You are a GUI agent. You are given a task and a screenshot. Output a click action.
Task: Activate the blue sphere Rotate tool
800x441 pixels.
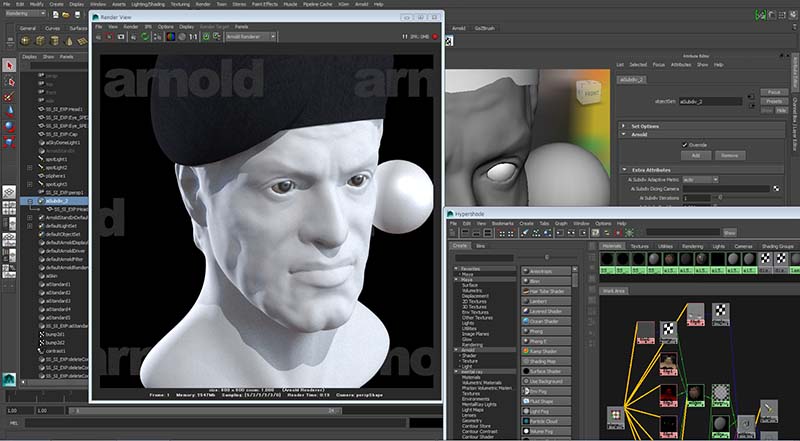9,127
